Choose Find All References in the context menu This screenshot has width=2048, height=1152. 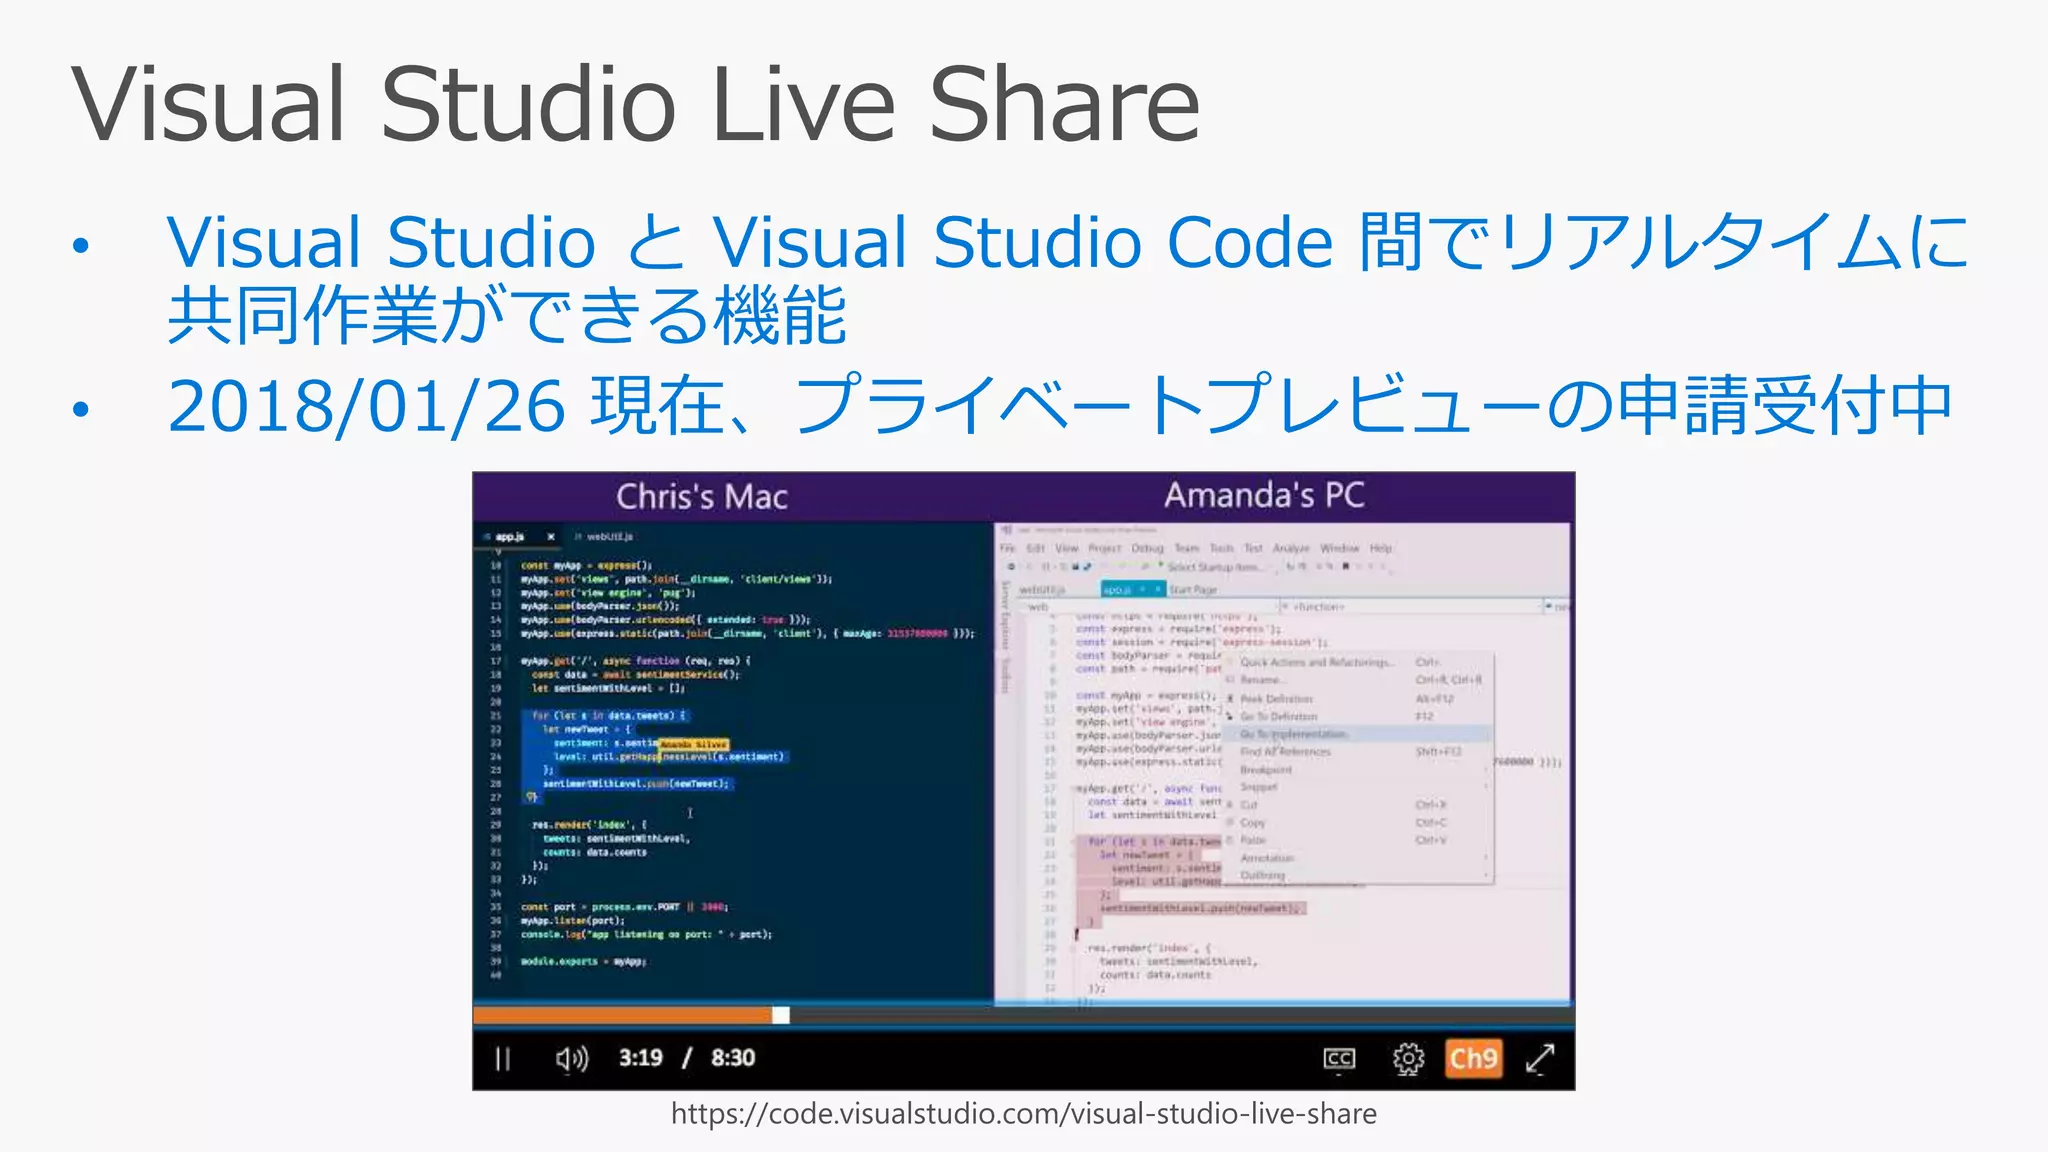pyautogui.click(x=1358, y=752)
